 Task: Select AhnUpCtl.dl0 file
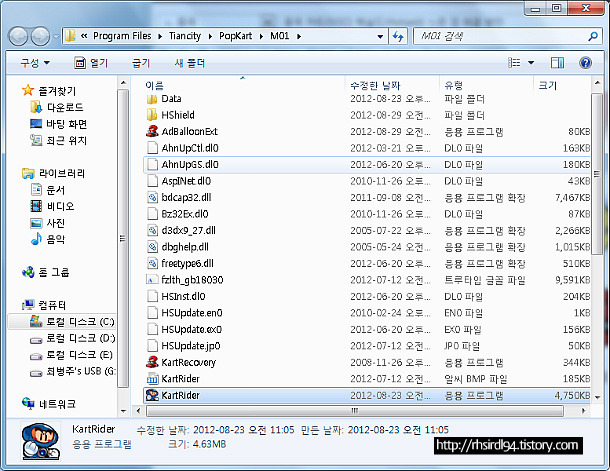pyautogui.click(x=368, y=148)
